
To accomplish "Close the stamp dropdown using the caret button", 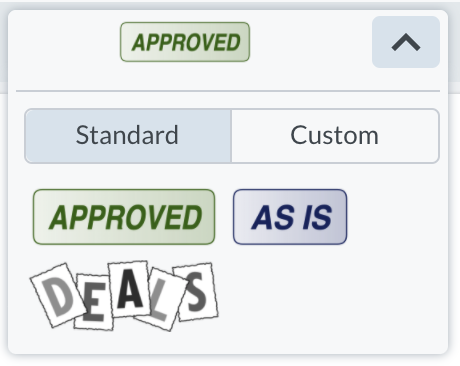I will point(406,42).
